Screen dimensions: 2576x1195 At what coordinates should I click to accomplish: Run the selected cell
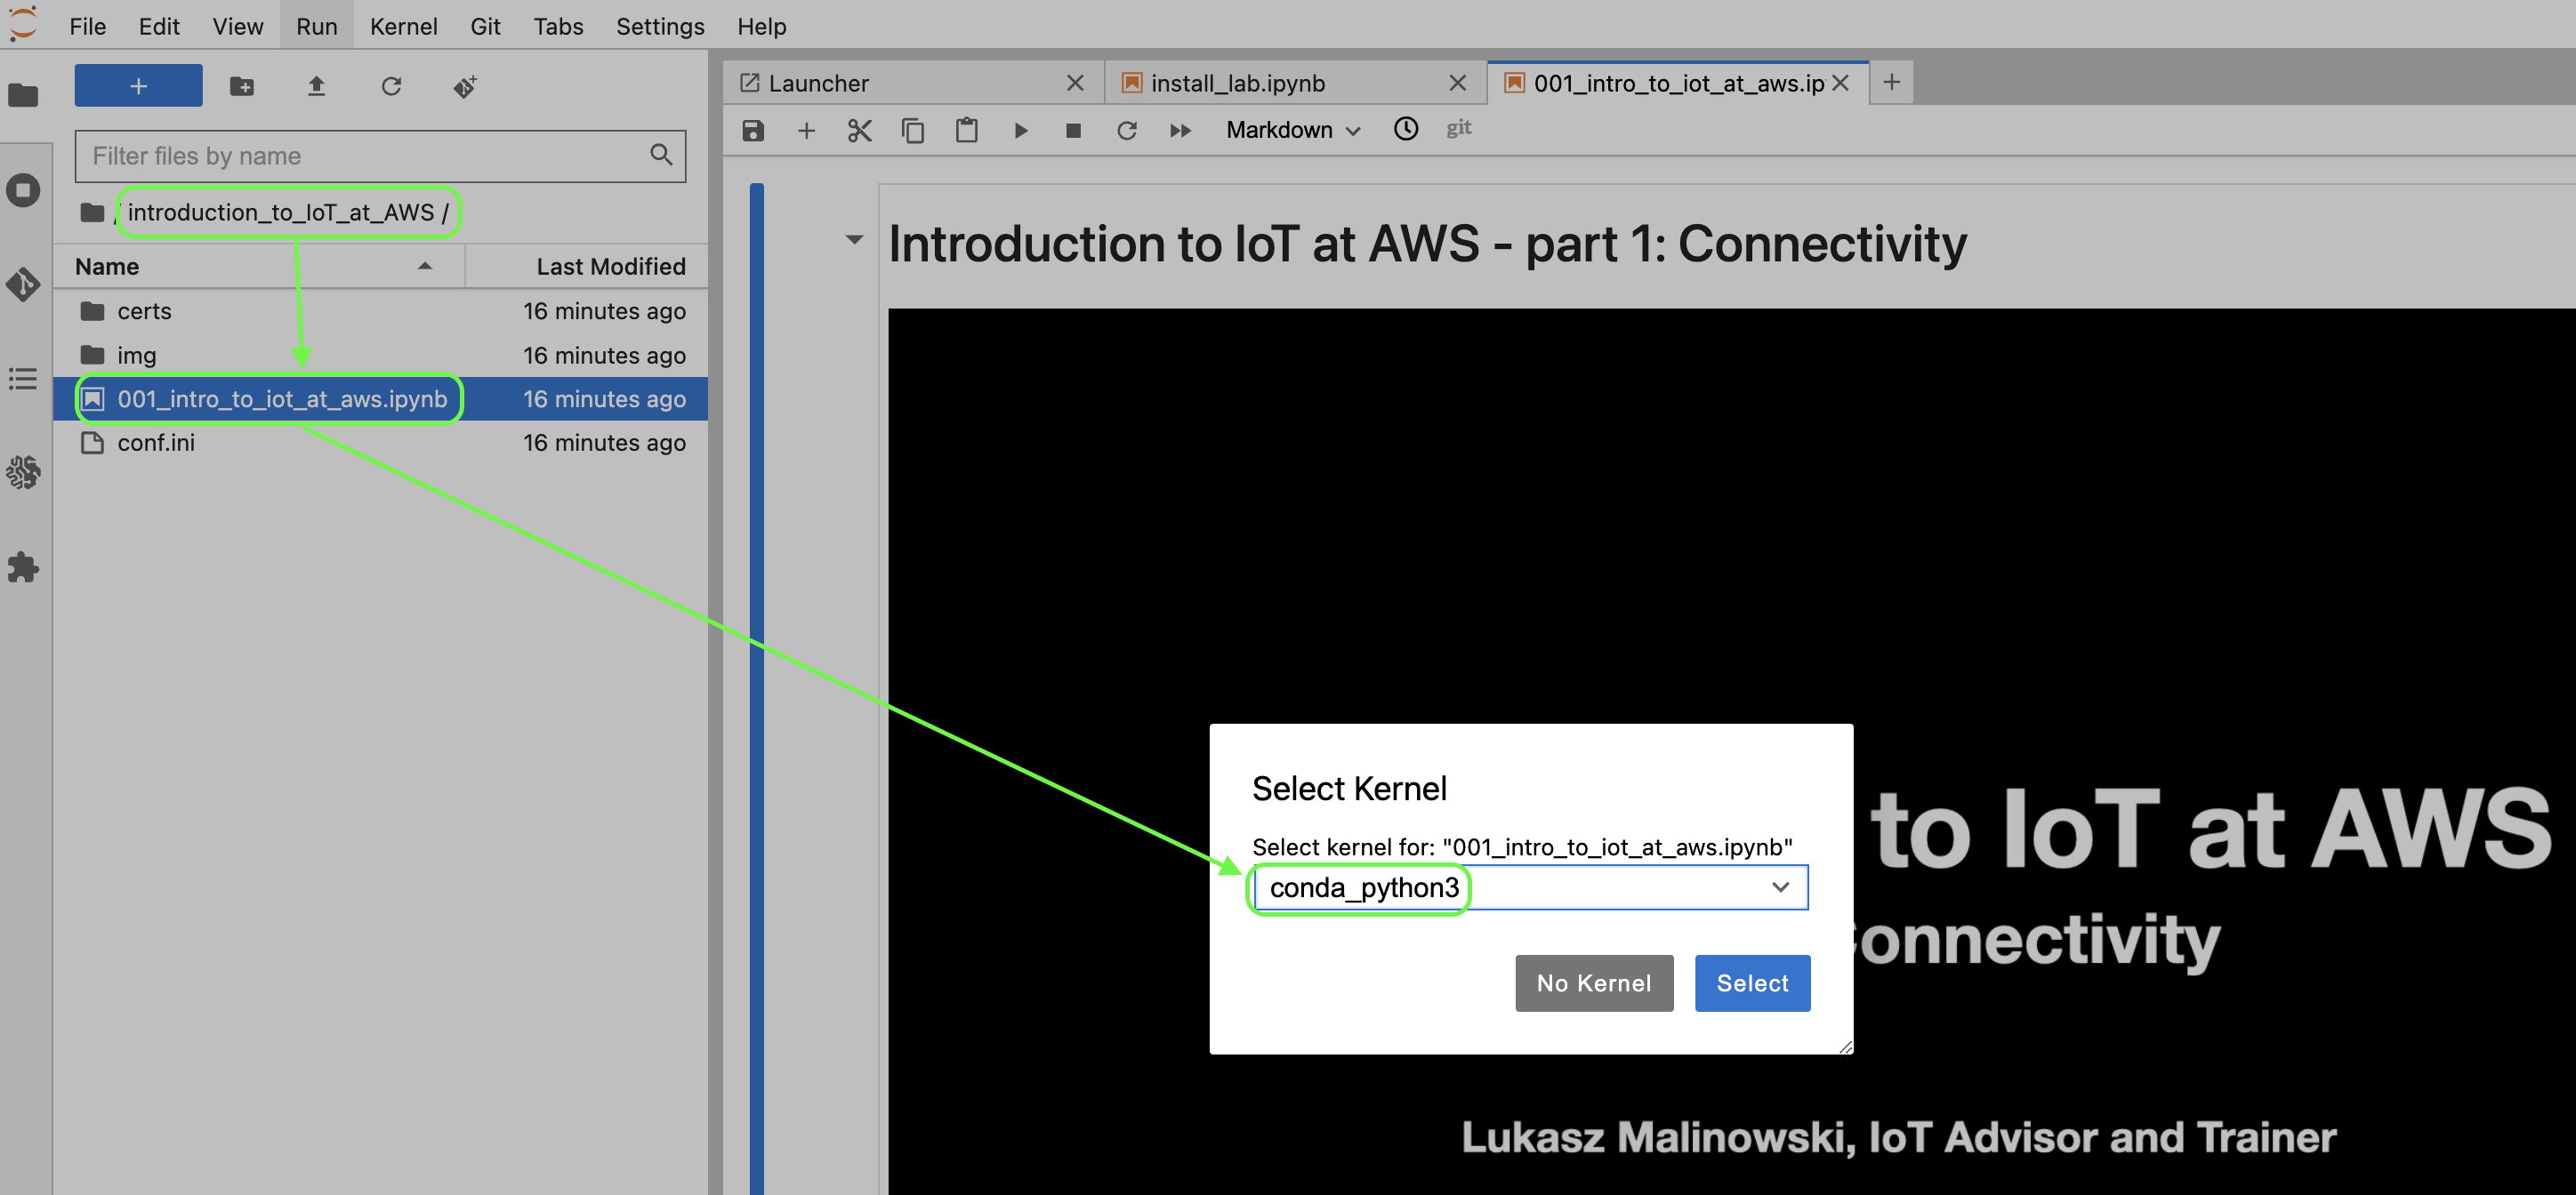[1020, 130]
